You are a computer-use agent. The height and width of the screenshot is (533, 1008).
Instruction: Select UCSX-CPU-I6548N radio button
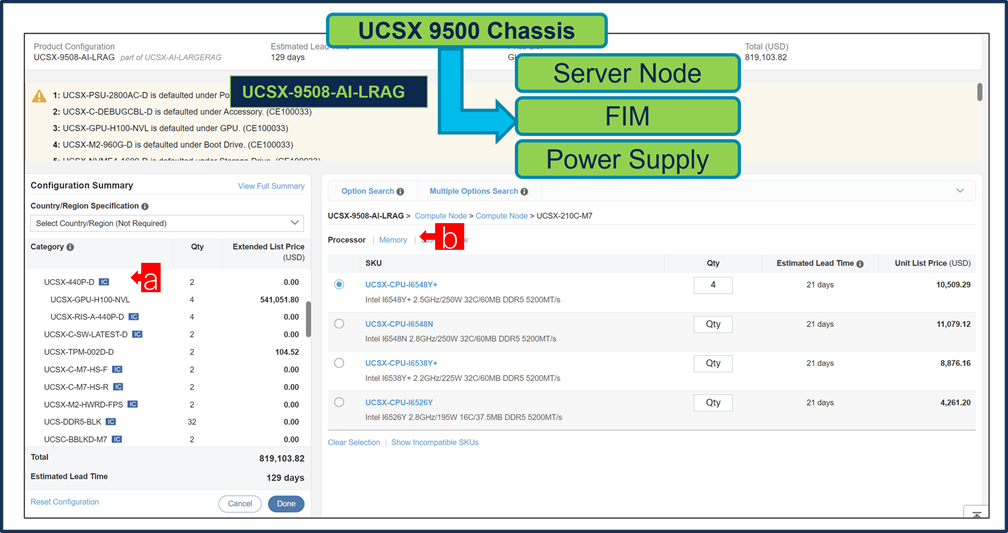point(339,324)
